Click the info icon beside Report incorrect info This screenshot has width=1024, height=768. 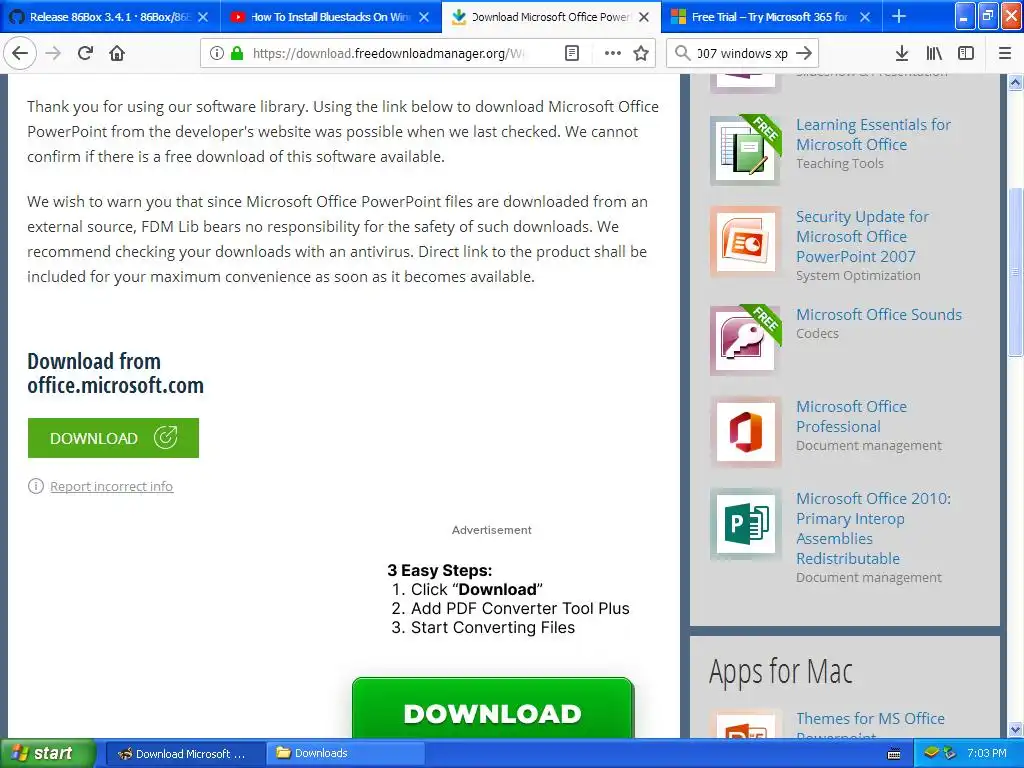click(x=35, y=486)
